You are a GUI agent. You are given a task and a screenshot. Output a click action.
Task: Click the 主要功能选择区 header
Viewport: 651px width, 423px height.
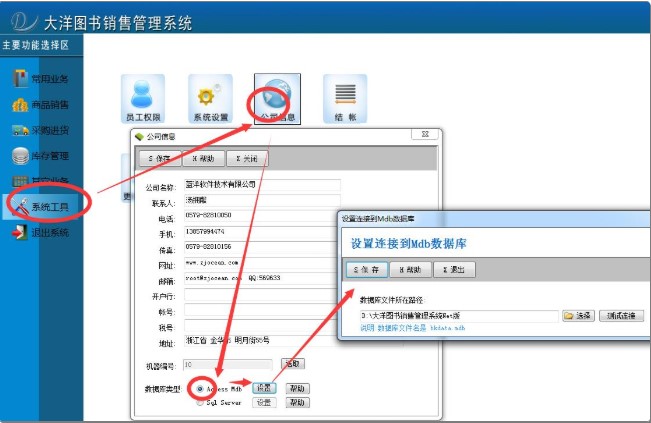(36, 45)
